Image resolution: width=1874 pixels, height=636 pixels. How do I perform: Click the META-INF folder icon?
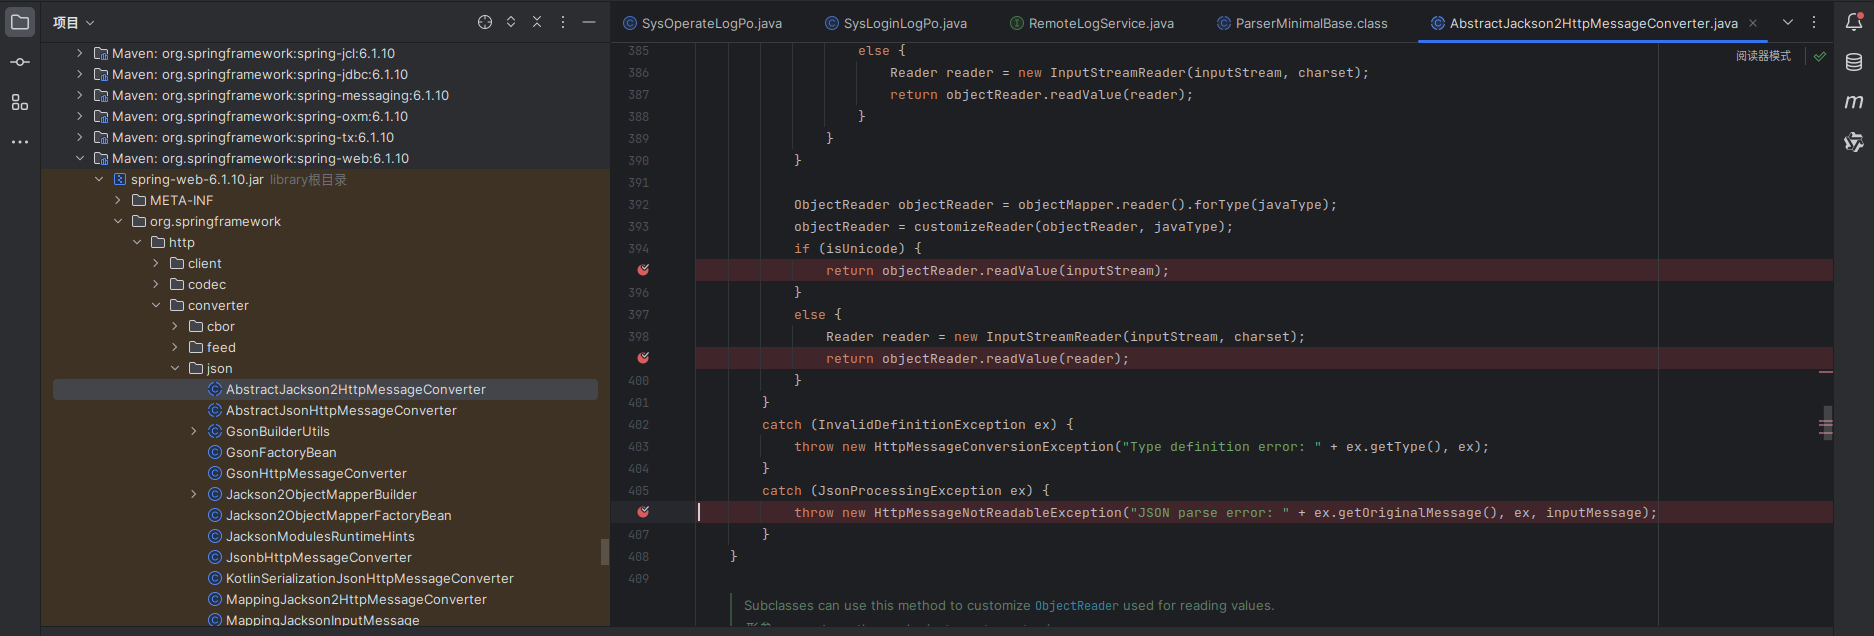139,200
